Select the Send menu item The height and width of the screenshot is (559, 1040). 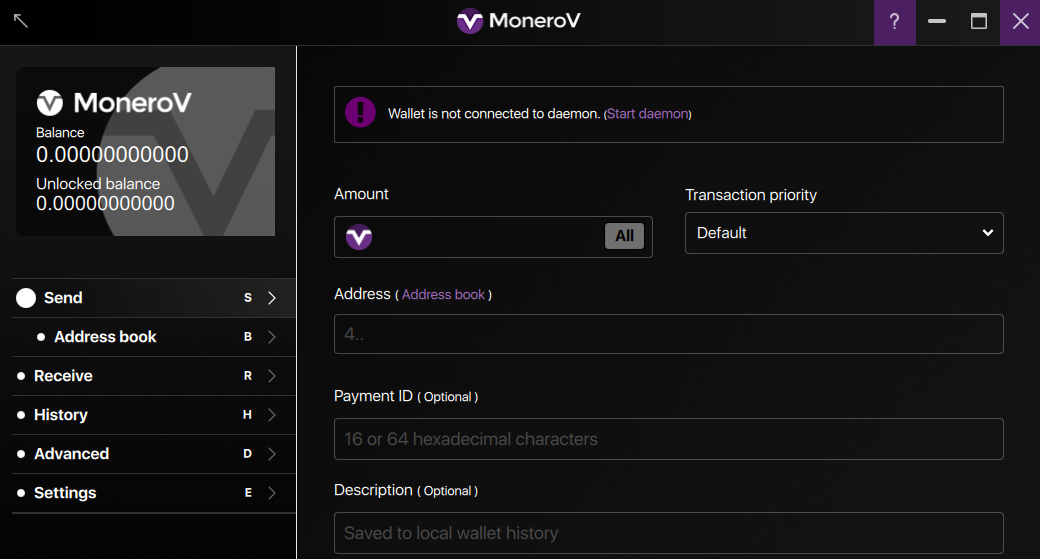pos(154,298)
